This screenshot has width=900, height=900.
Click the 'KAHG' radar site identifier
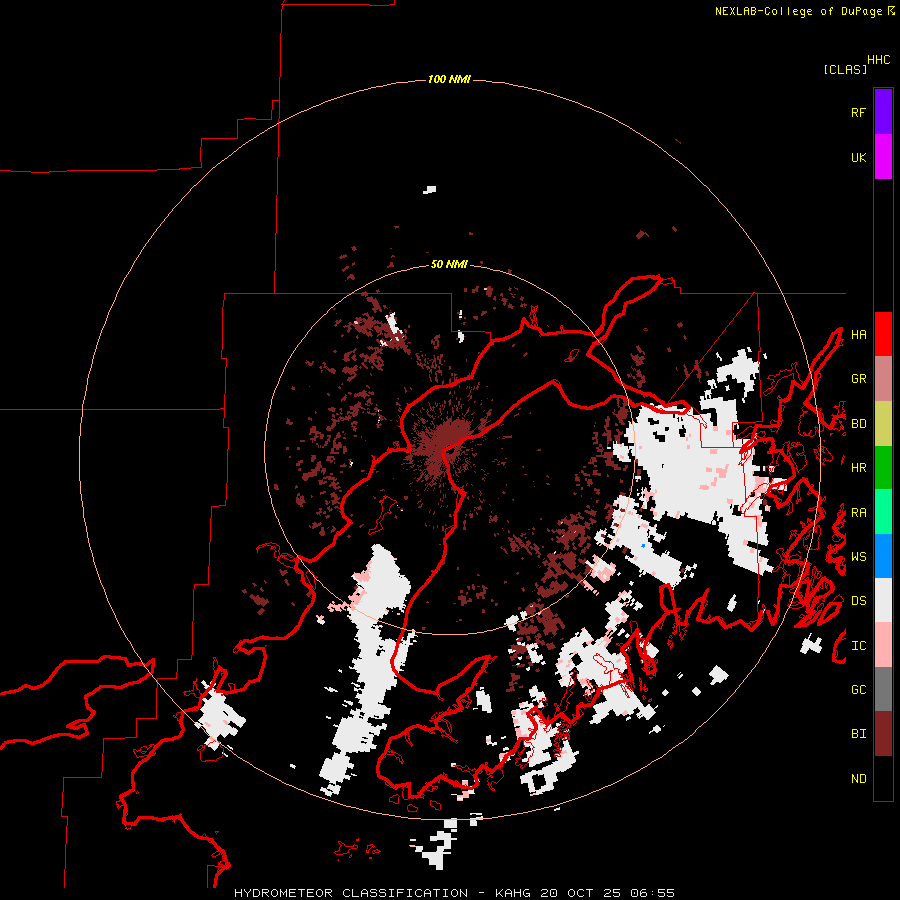pyautogui.click(x=513, y=893)
